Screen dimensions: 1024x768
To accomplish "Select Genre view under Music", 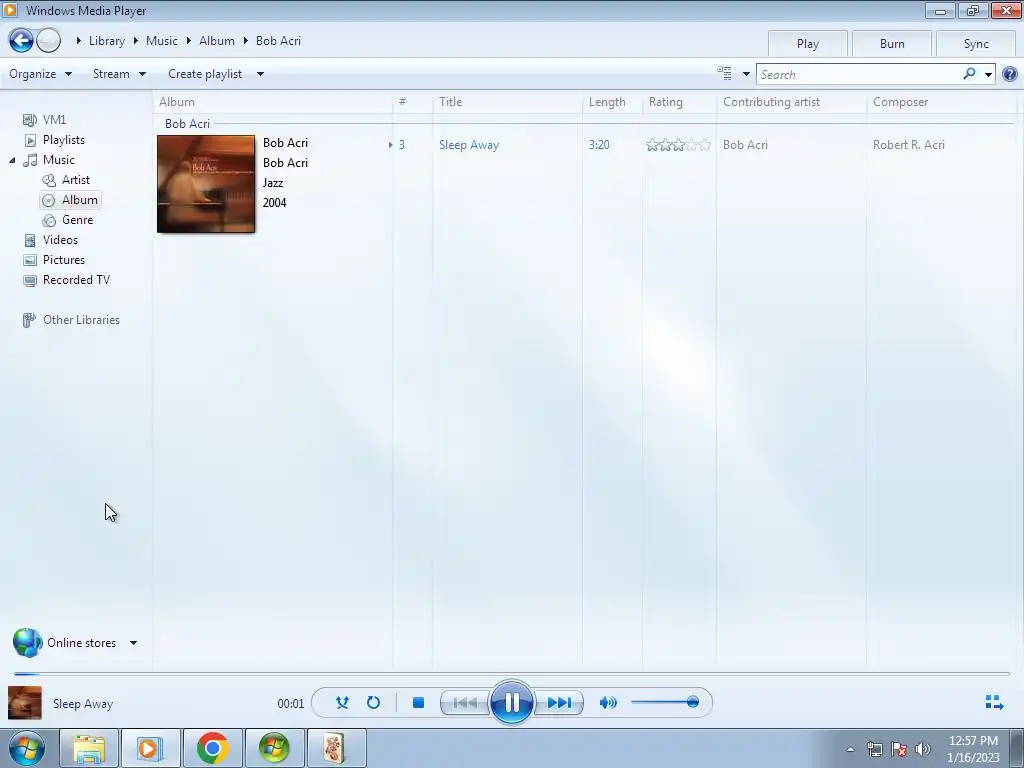I will point(77,220).
